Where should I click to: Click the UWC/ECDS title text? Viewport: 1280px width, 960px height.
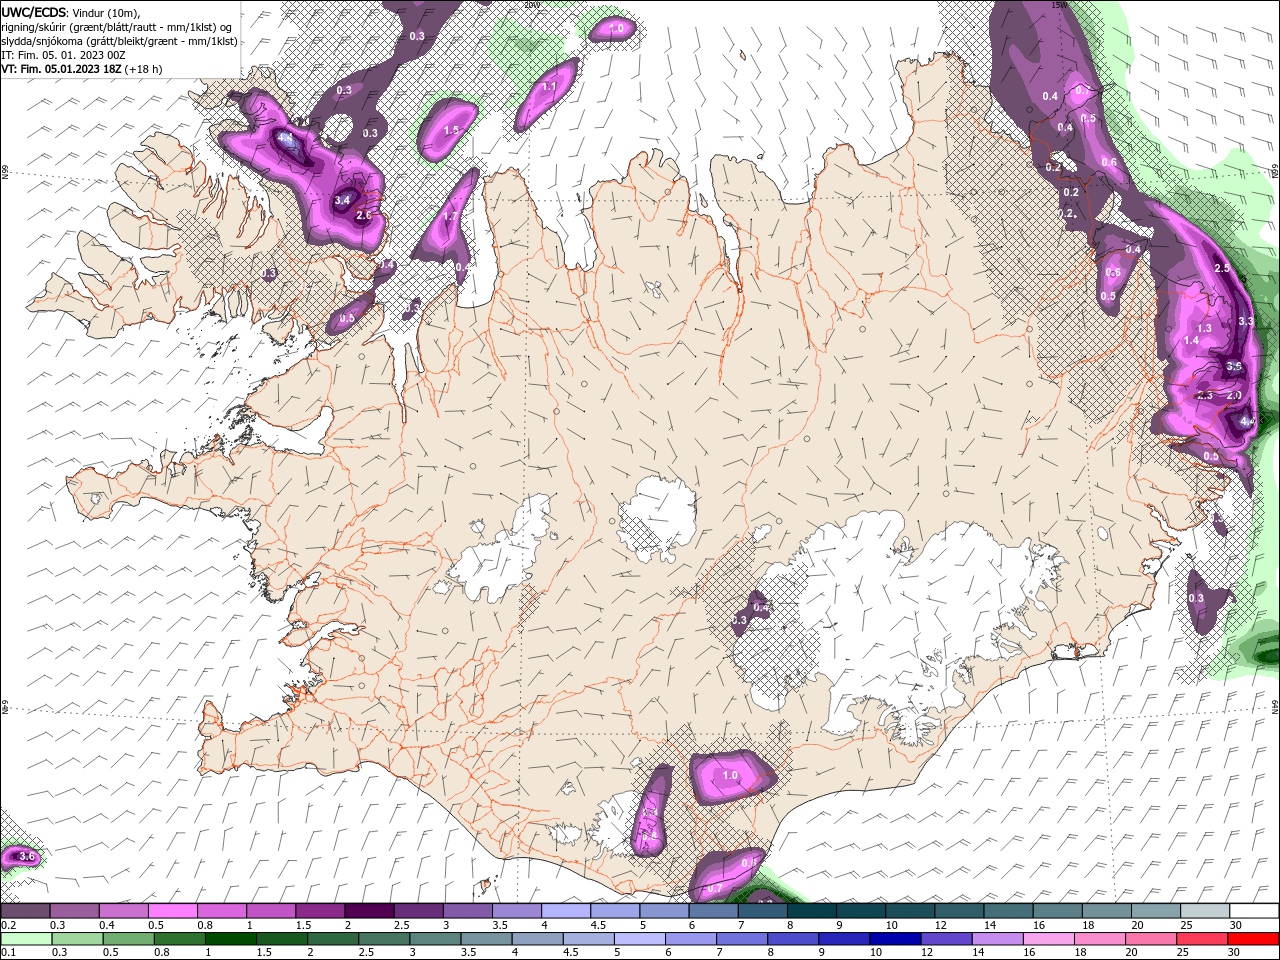(34, 12)
